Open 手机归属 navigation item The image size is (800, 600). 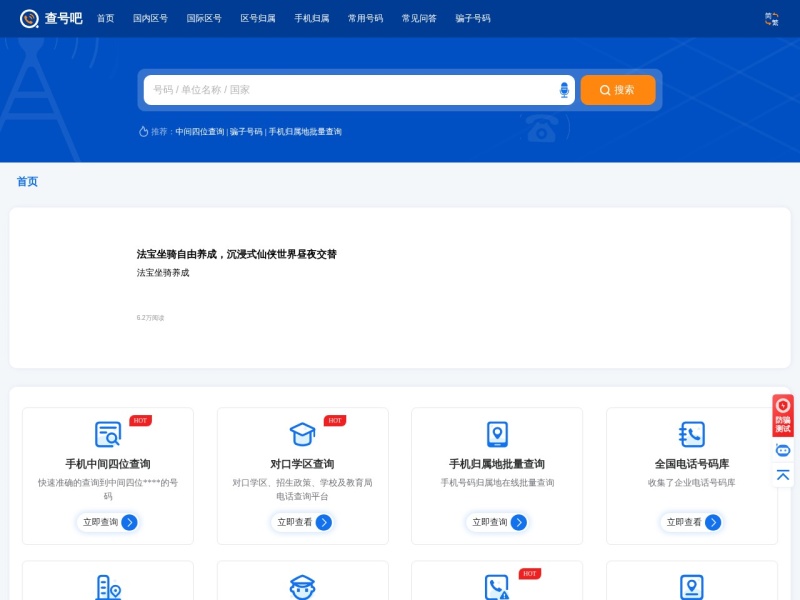pos(311,18)
